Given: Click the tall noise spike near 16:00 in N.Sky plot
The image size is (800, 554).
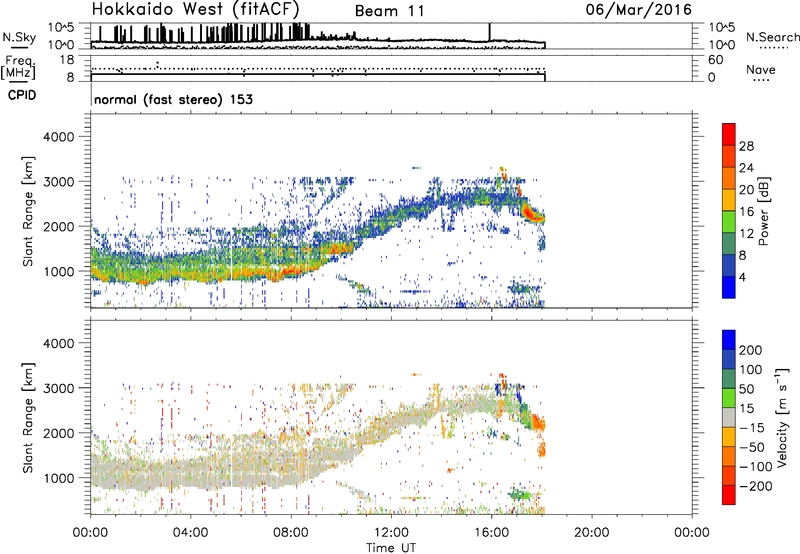Looking at the screenshot, I should pyautogui.click(x=490, y=32).
